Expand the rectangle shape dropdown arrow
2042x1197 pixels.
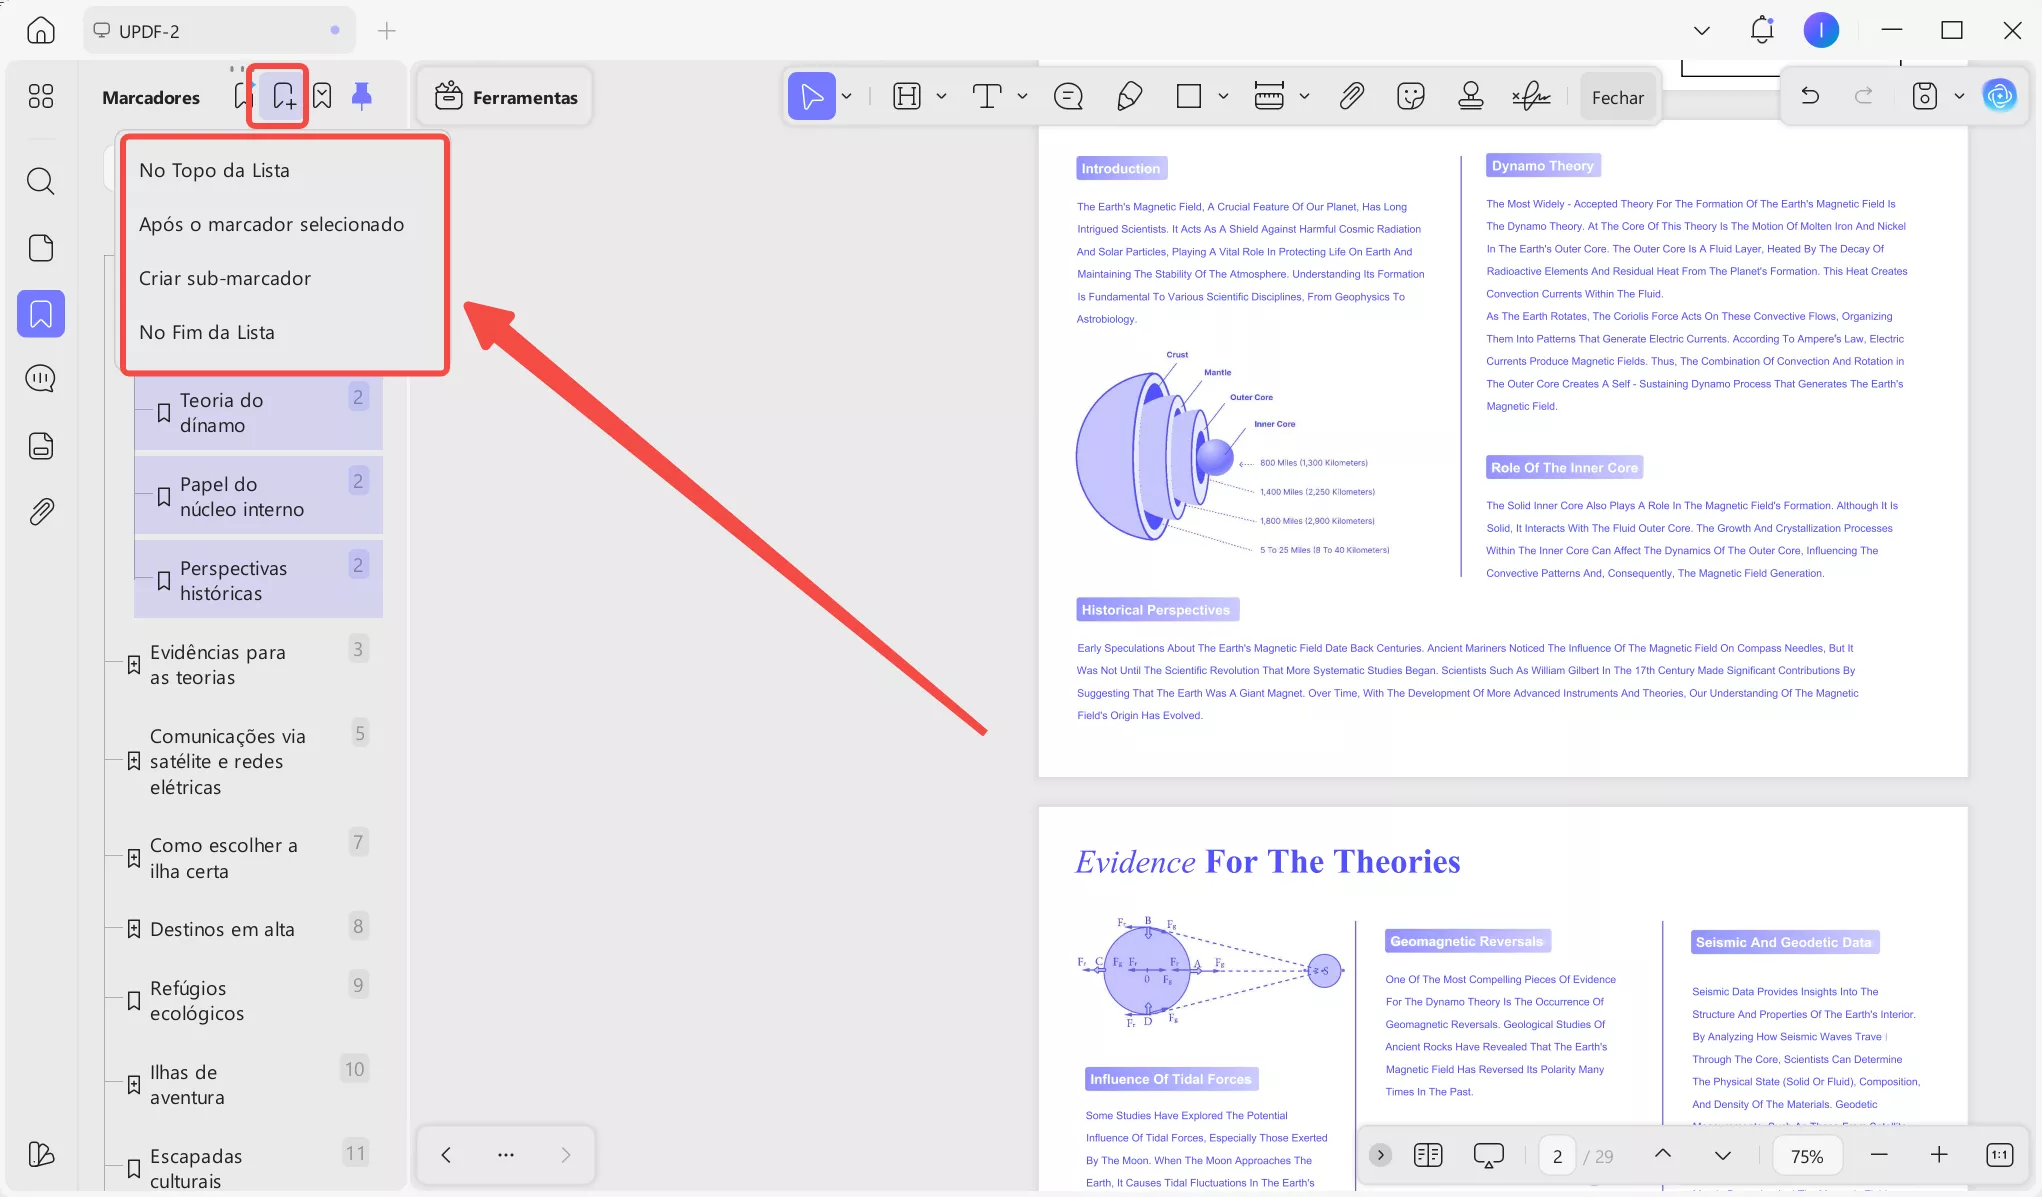click(1223, 96)
